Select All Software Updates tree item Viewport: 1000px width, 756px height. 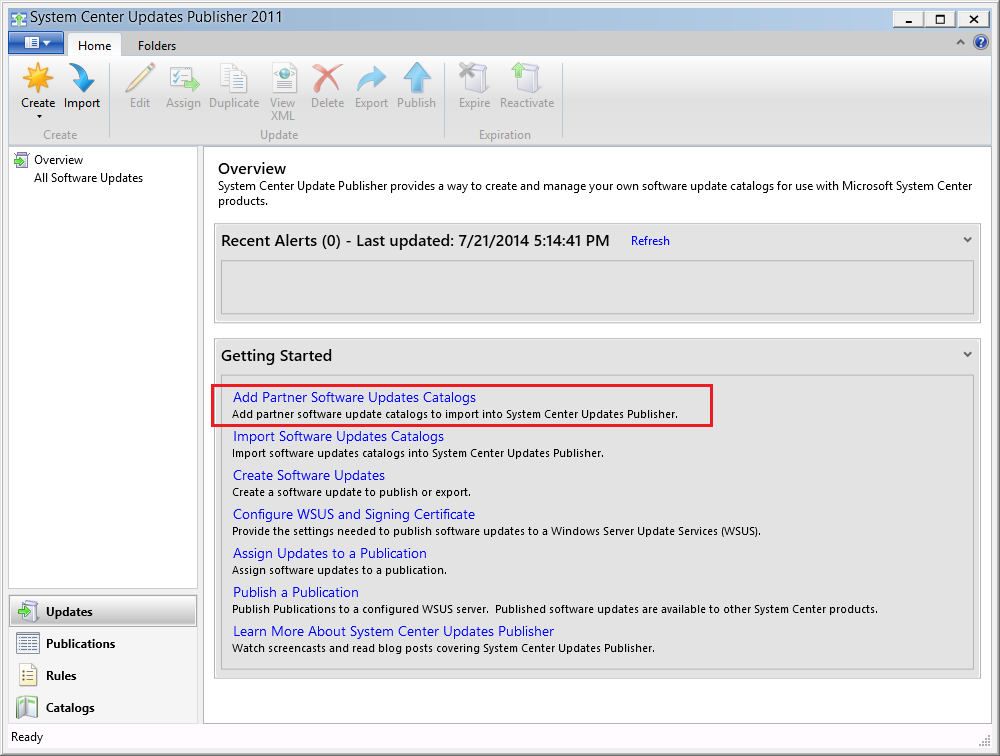pos(88,178)
